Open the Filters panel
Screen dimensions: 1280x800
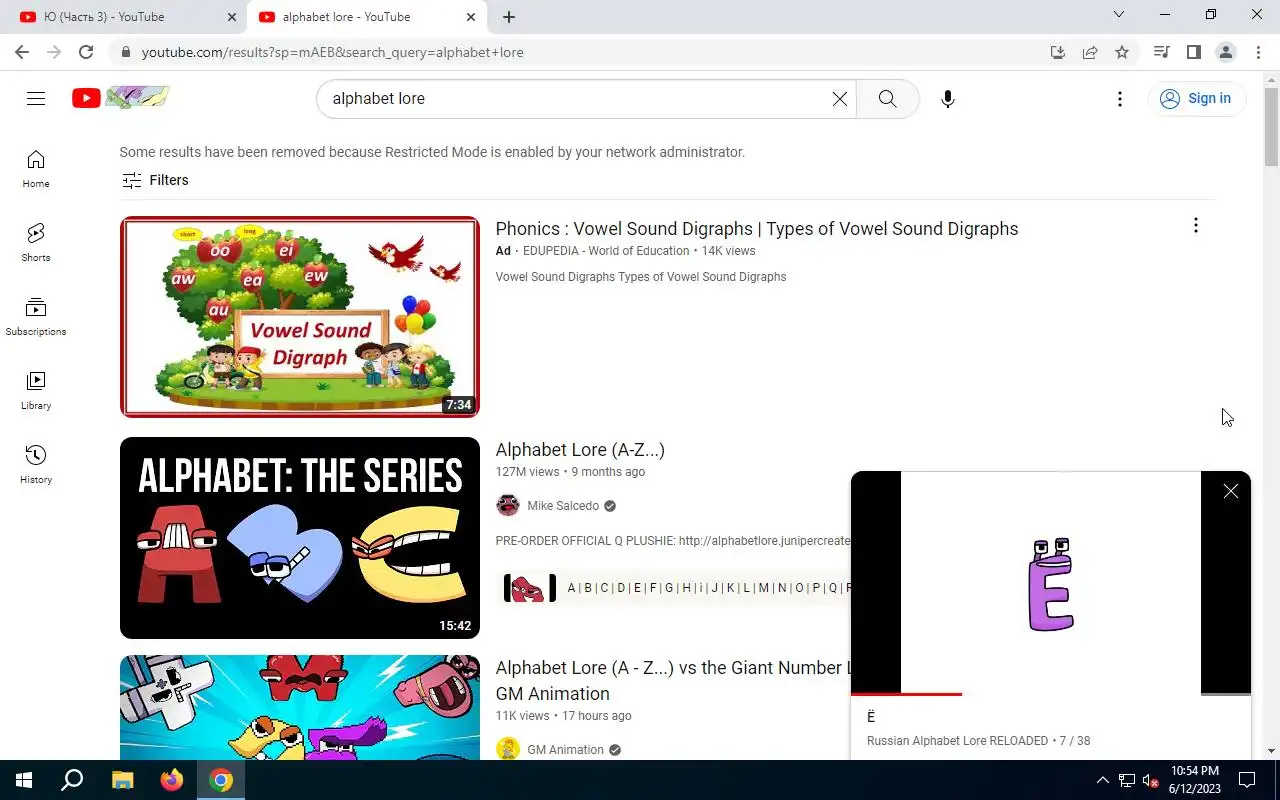[155, 180]
